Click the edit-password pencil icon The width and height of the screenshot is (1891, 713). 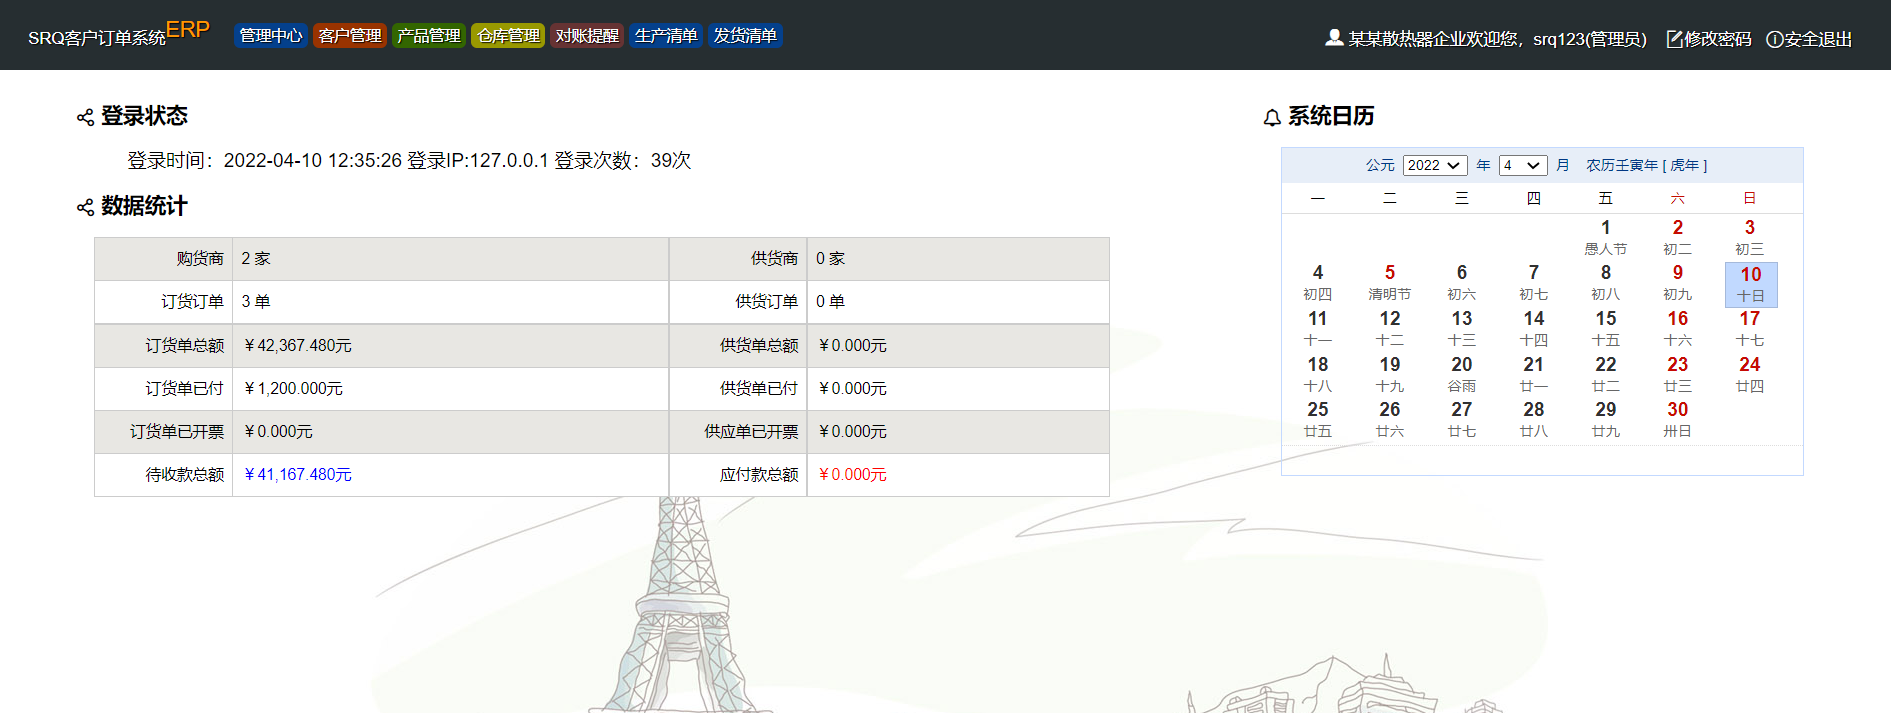click(x=1674, y=39)
